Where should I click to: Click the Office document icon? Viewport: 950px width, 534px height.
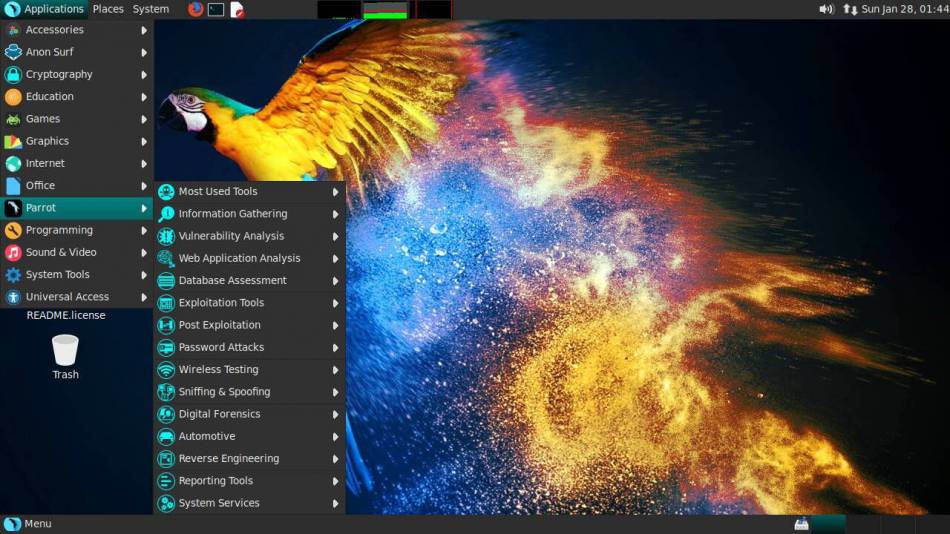click(13, 186)
